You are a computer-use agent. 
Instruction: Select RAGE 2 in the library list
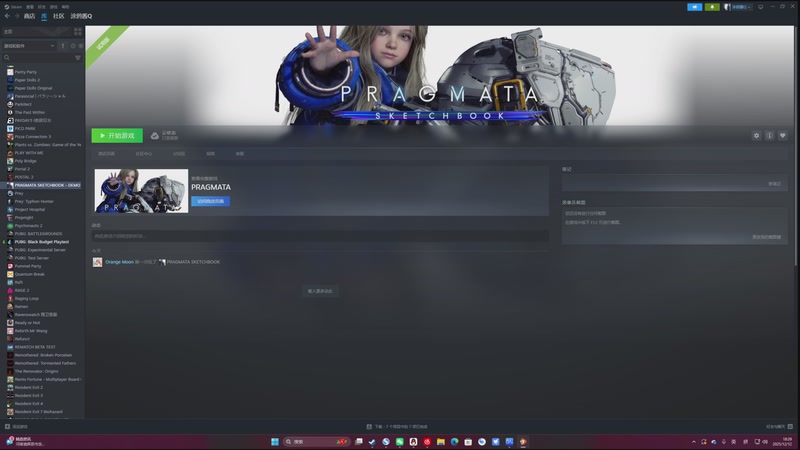click(22, 290)
